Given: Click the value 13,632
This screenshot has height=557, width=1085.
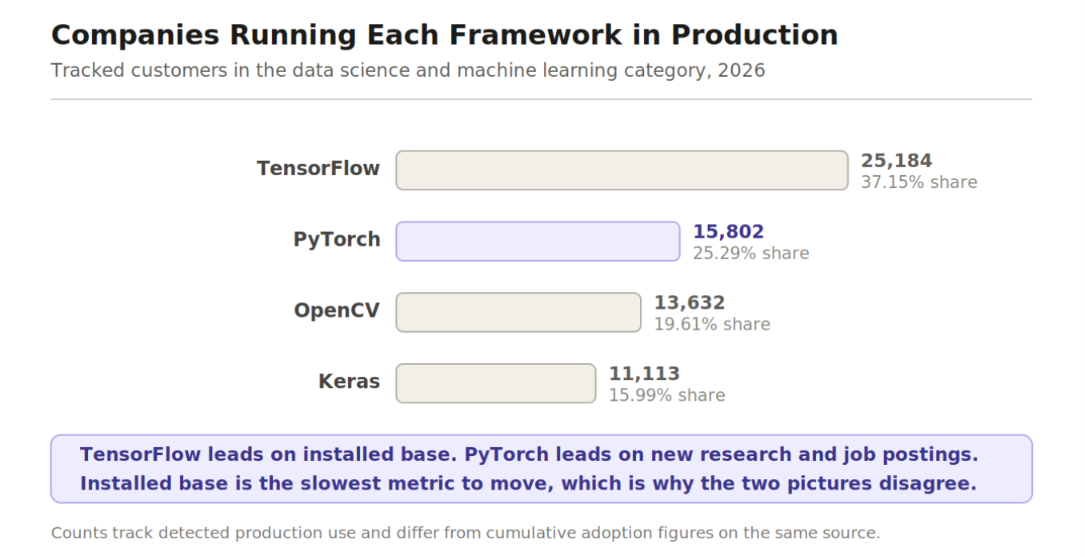Looking at the screenshot, I should pos(689,302).
